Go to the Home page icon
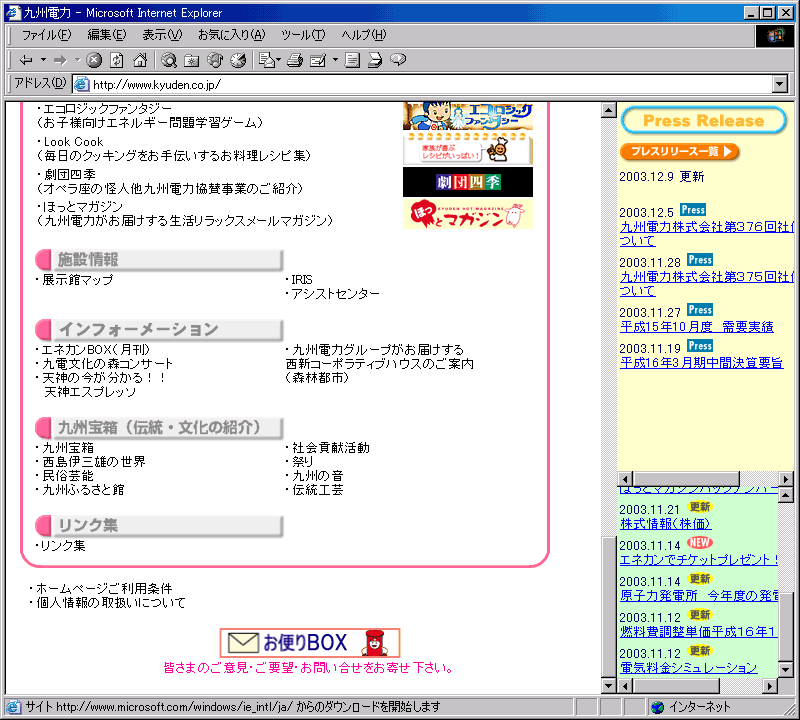The width and height of the screenshot is (800, 720). 140,60
